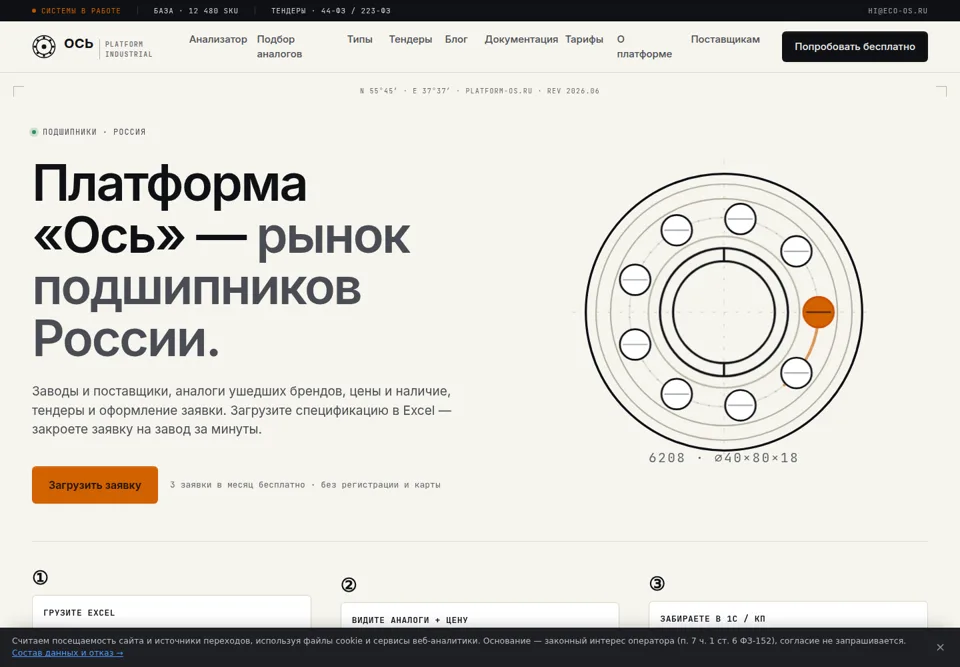Open the Грузите Excel card
This screenshot has width=960, height=667.
tap(171, 612)
